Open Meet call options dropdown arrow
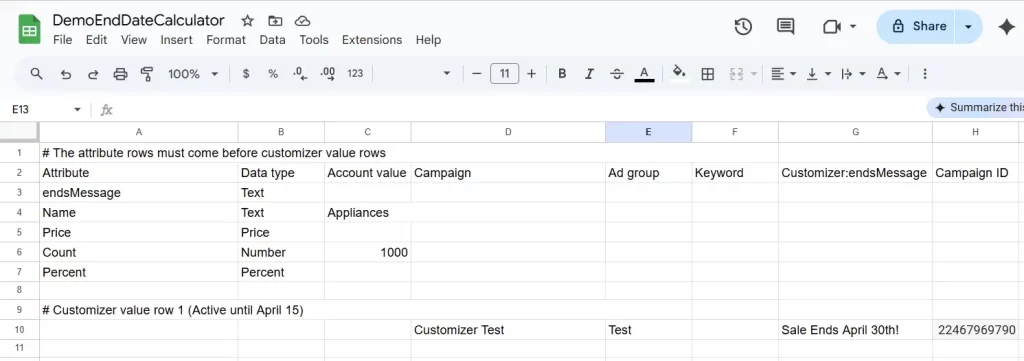This screenshot has width=1024, height=361. coord(853,27)
